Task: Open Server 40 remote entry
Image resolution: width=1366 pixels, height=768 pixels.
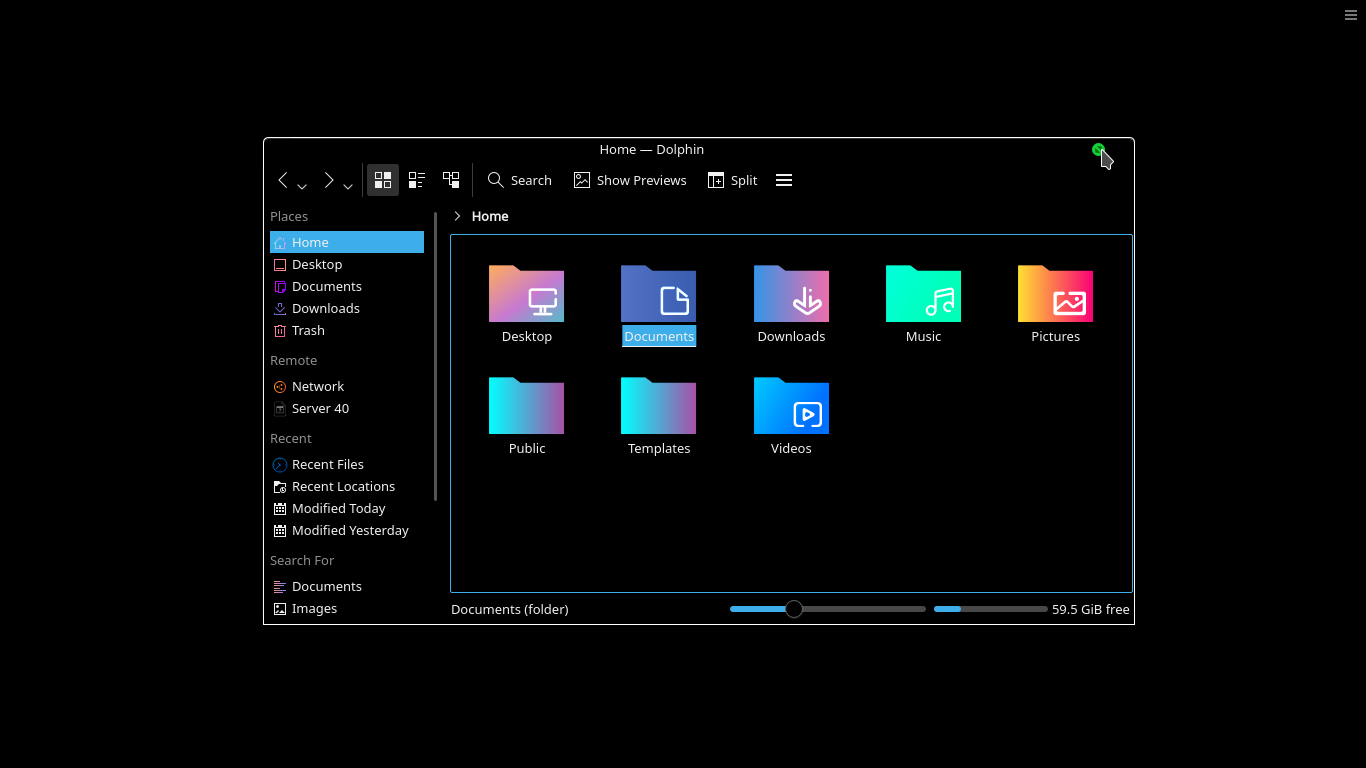Action: pyautogui.click(x=347, y=408)
